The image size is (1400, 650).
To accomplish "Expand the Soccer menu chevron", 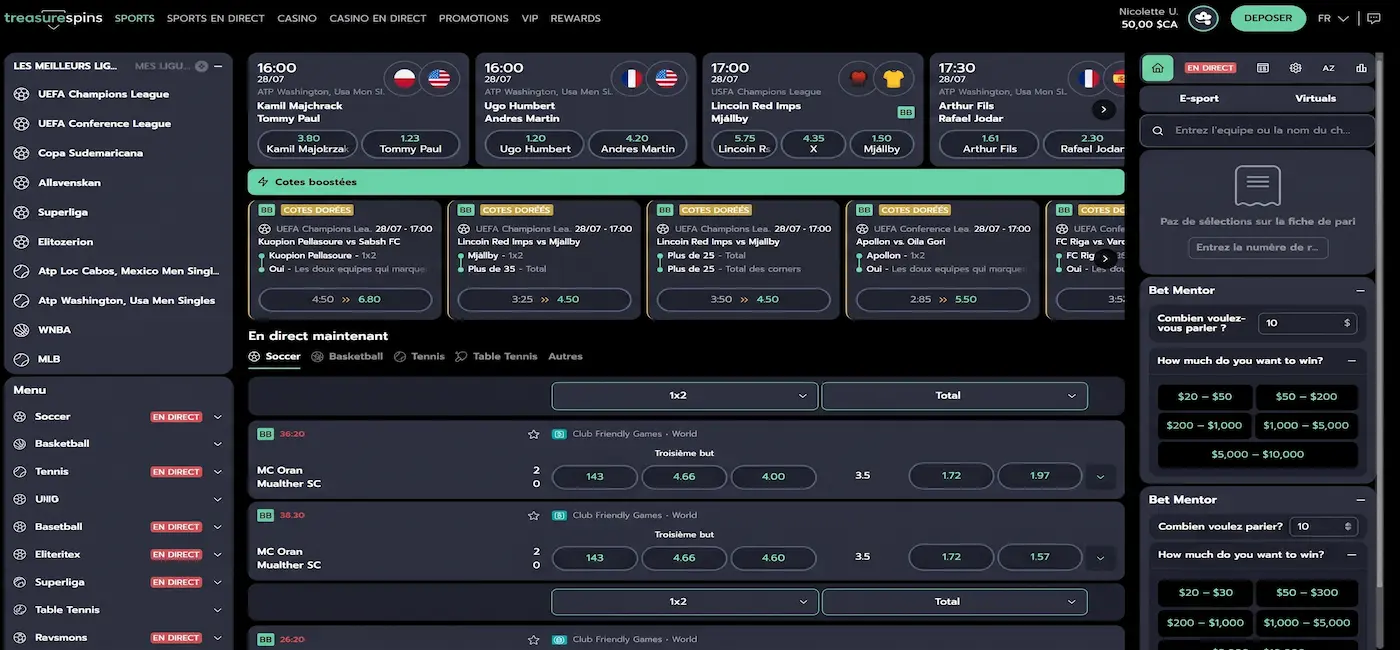I will [218, 417].
